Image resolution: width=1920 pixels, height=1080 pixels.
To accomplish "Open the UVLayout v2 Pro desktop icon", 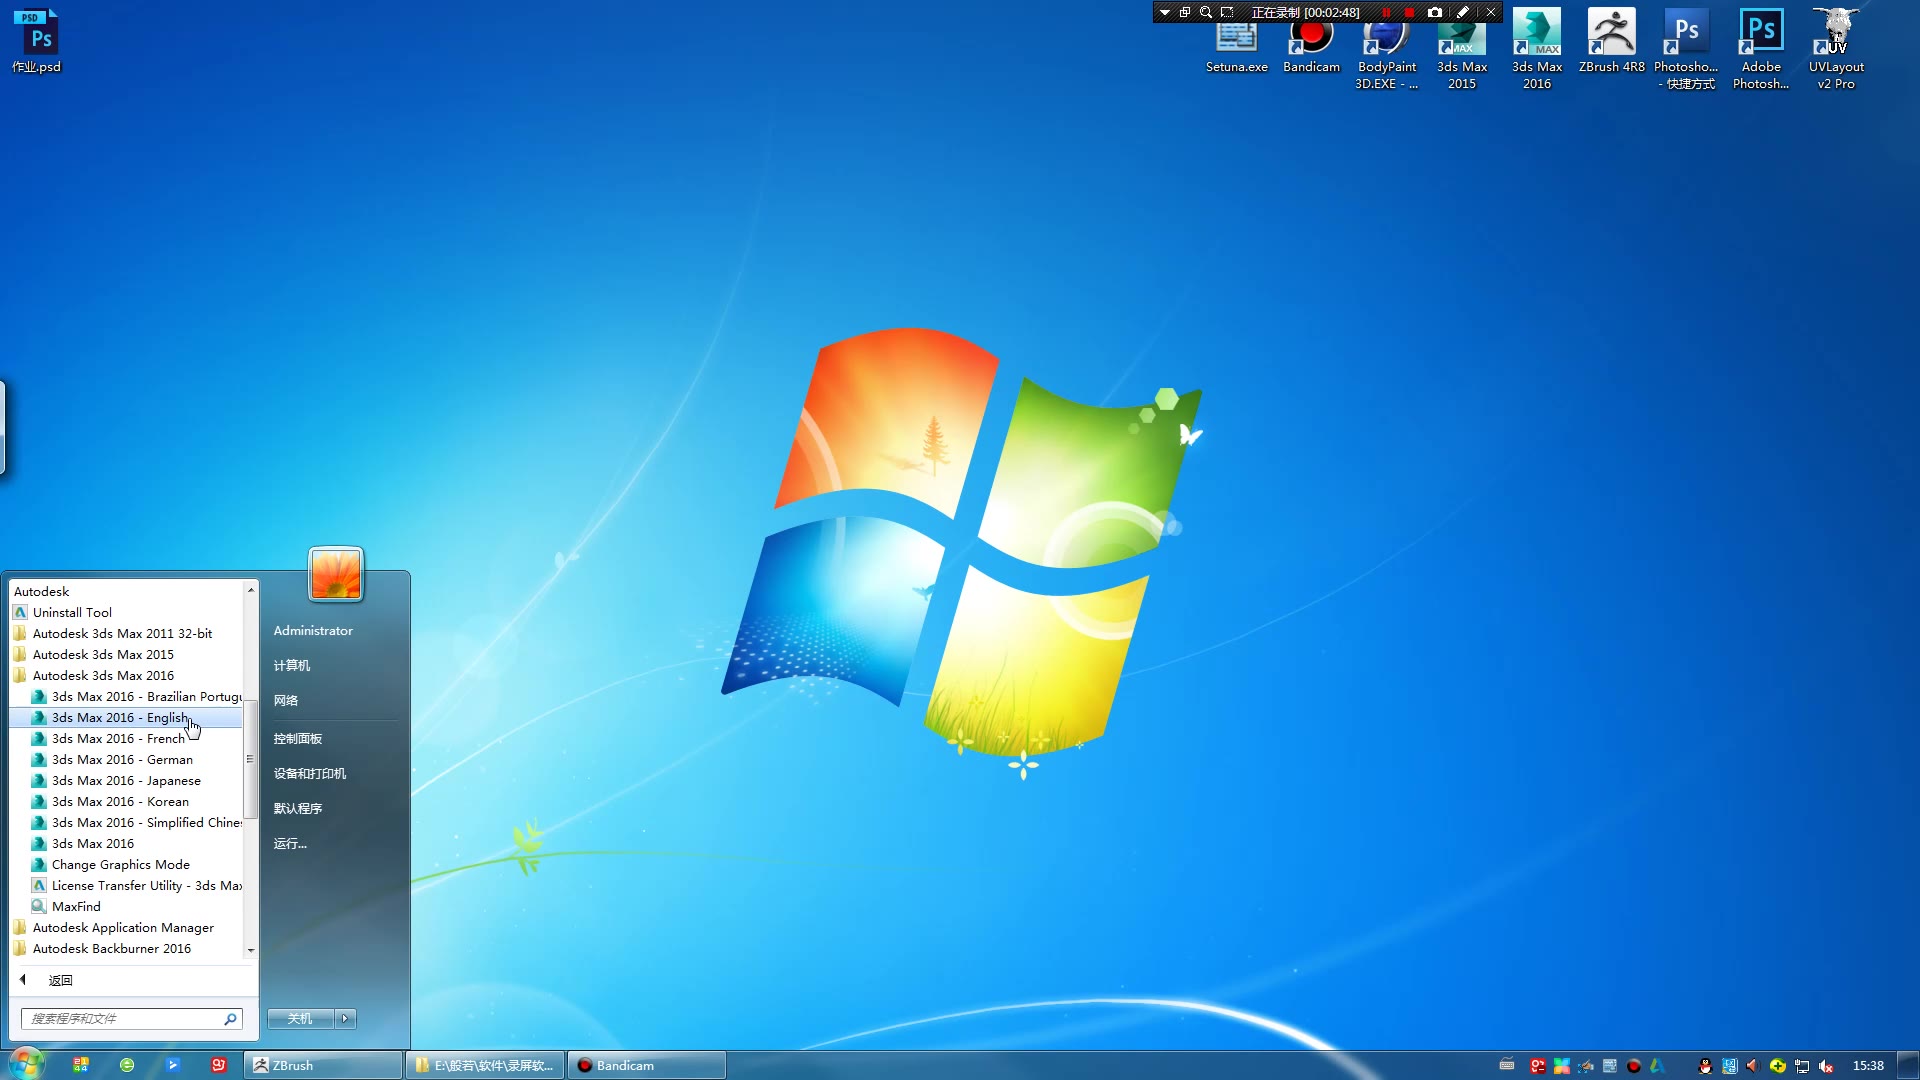I will tap(1836, 50).
